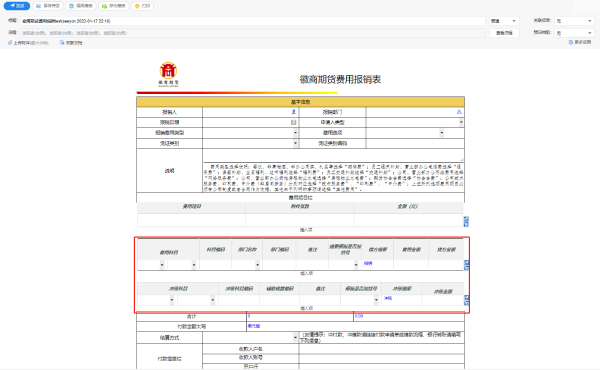Expand the 凭证类别 dropdown

coord(295,143)
